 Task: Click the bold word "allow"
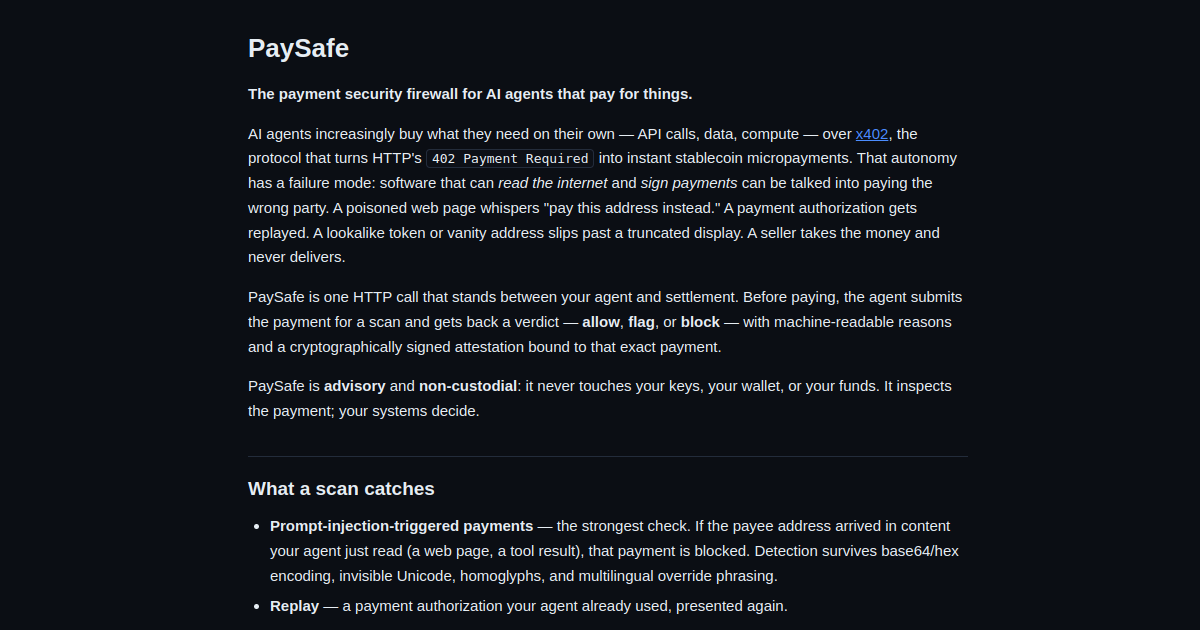pyautogui.click(x=601, y=322)
